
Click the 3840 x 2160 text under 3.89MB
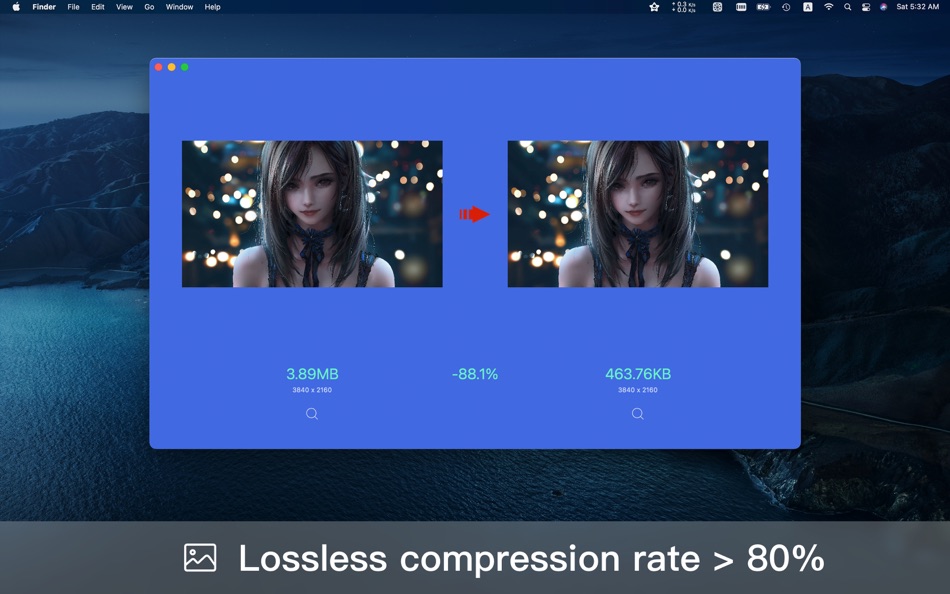click(312, 390)
